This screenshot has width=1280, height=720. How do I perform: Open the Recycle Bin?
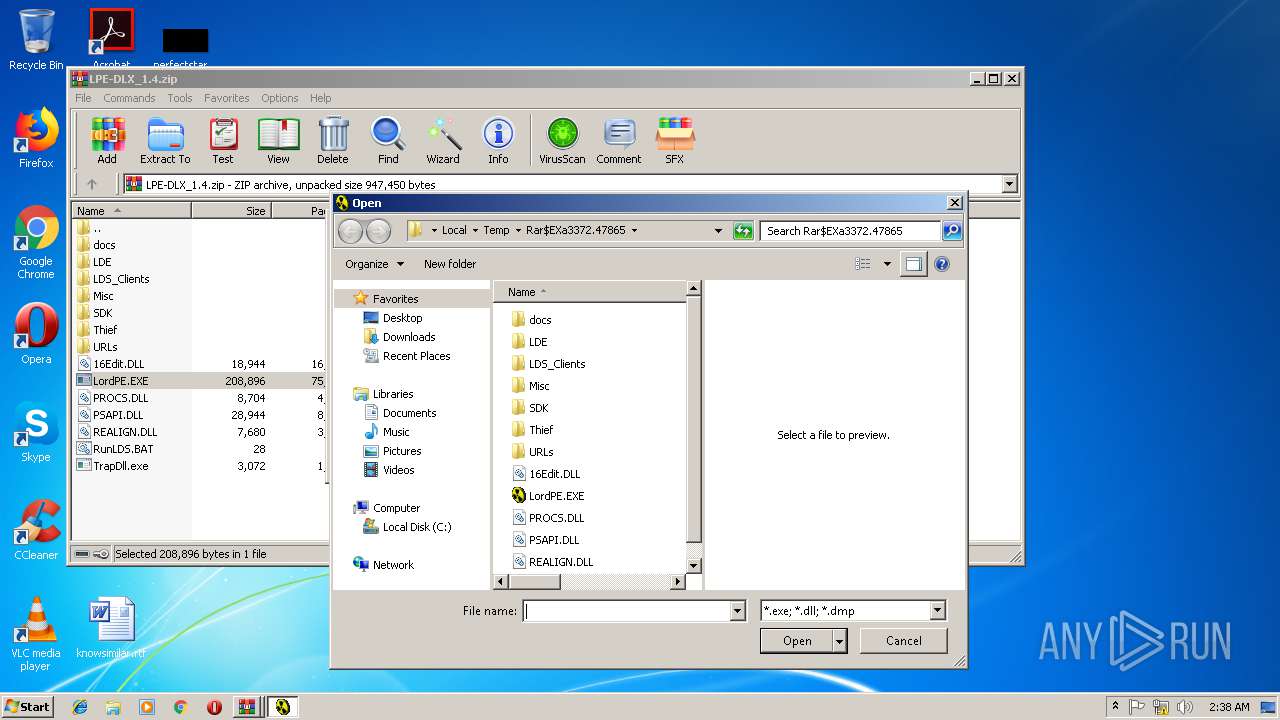pyautogui.click(x=36, y=40)
